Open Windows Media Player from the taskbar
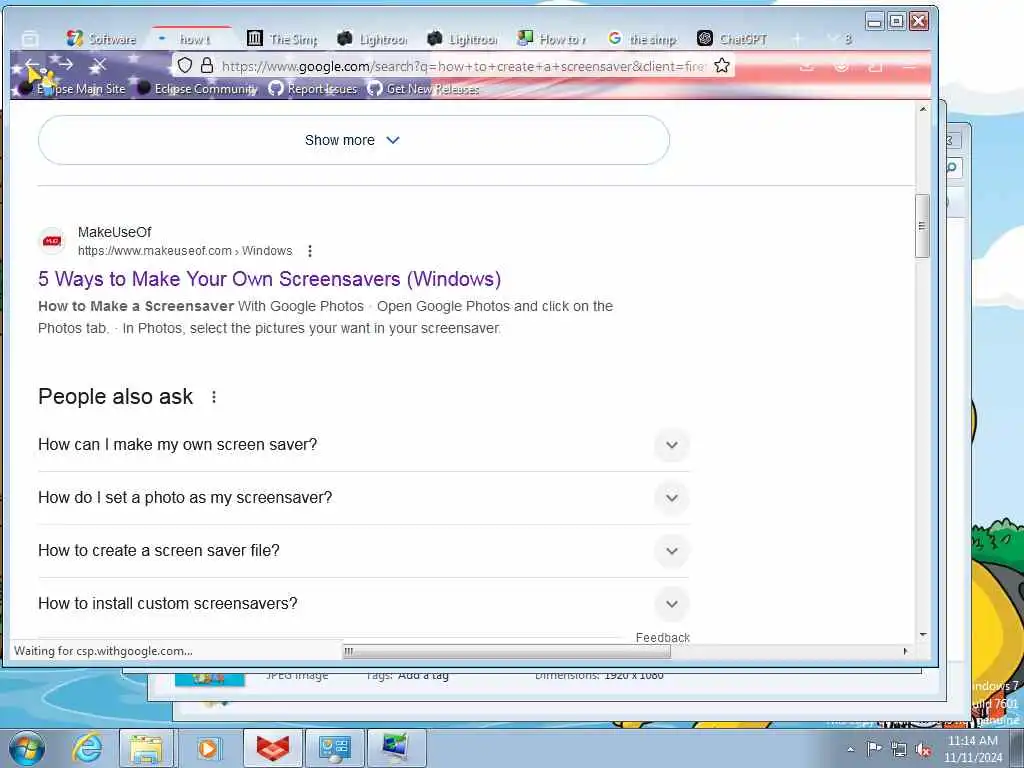The width and height of the screenshot is (1024, 768). pyautogui.click(x=208, y=749)
